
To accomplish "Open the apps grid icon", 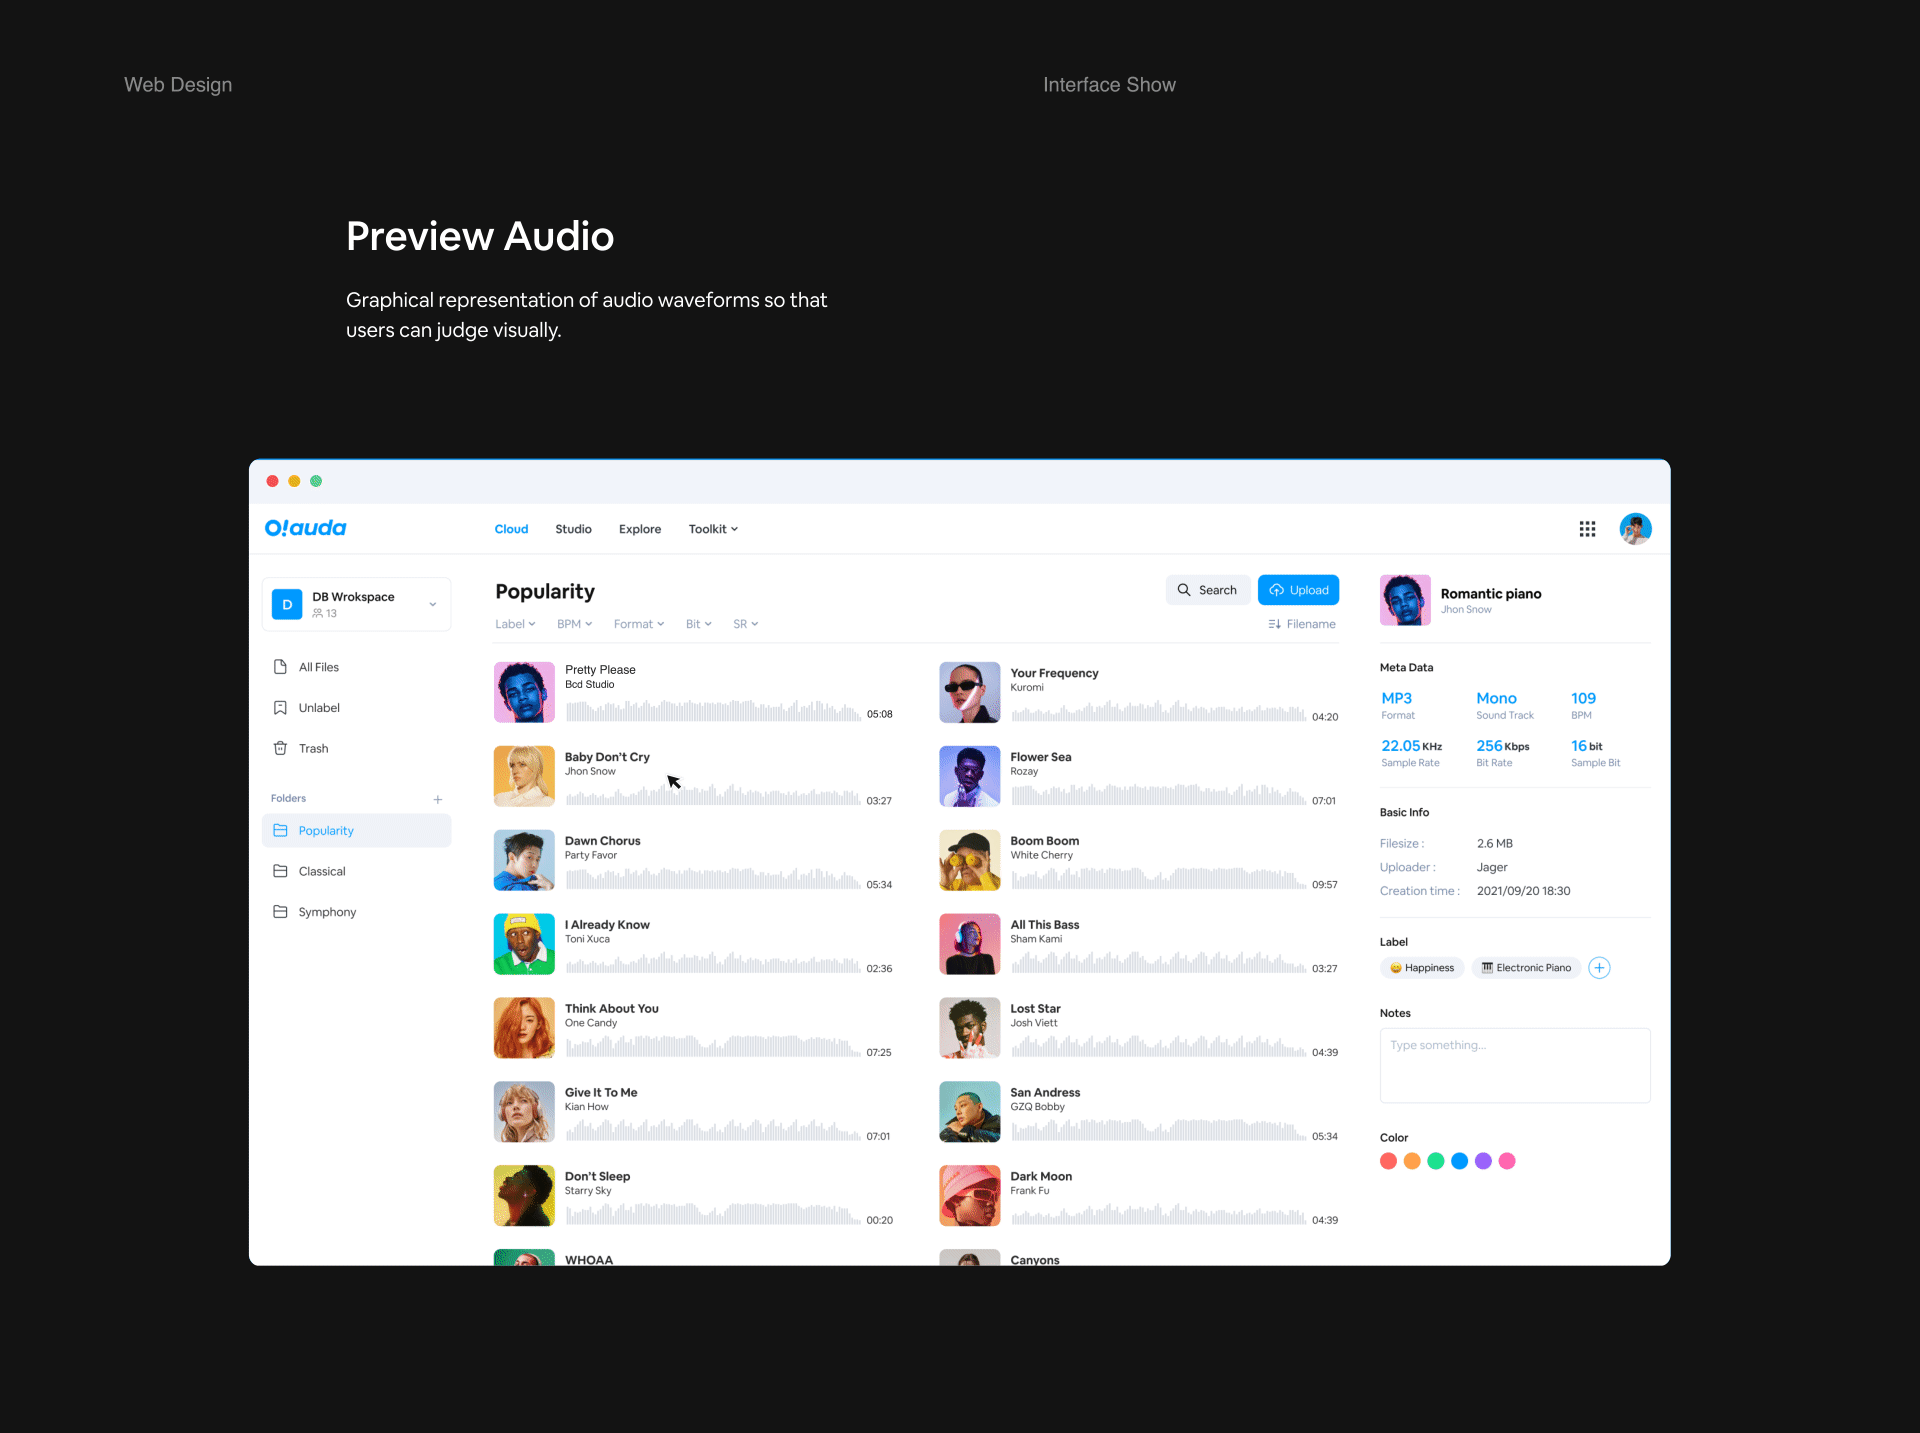I will pos(1587,529).
